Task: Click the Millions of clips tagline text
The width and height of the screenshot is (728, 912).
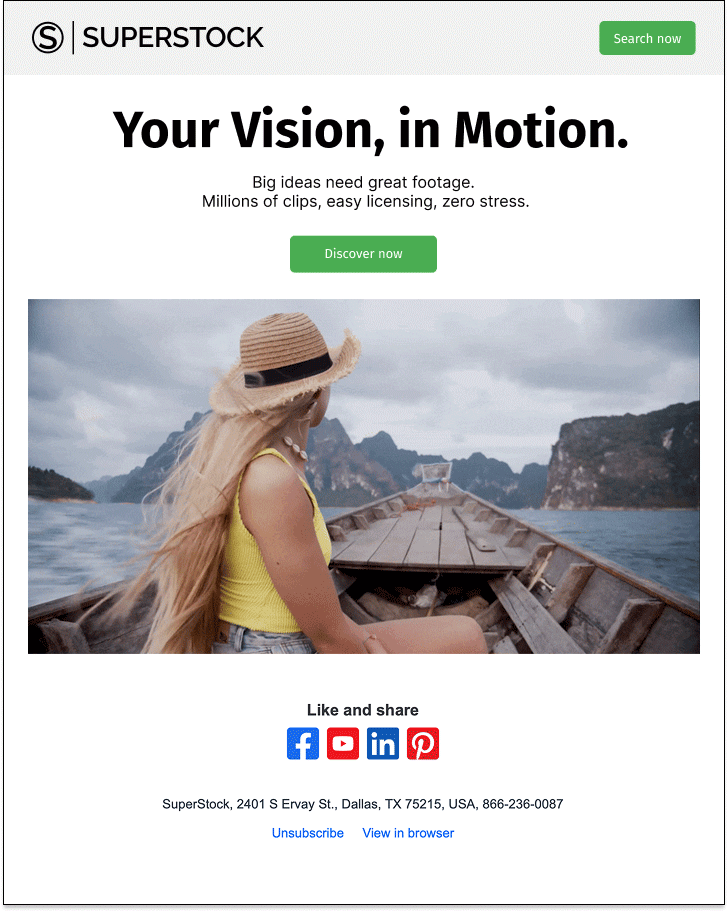Action: [x=366, y=202]
